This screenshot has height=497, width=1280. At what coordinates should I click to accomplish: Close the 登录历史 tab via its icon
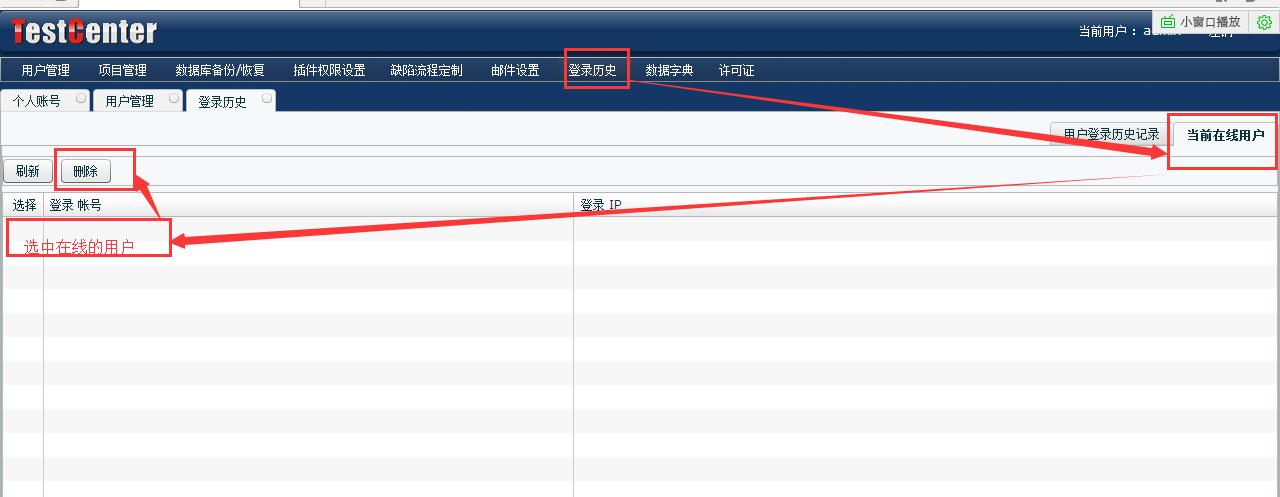click(267, 98)
